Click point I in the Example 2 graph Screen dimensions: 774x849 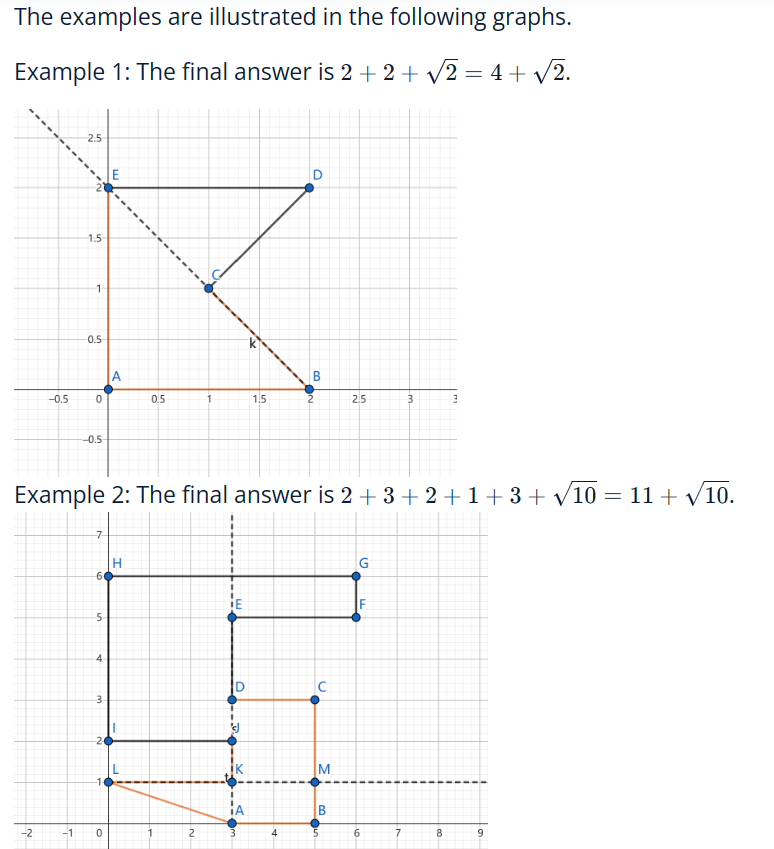108,741
